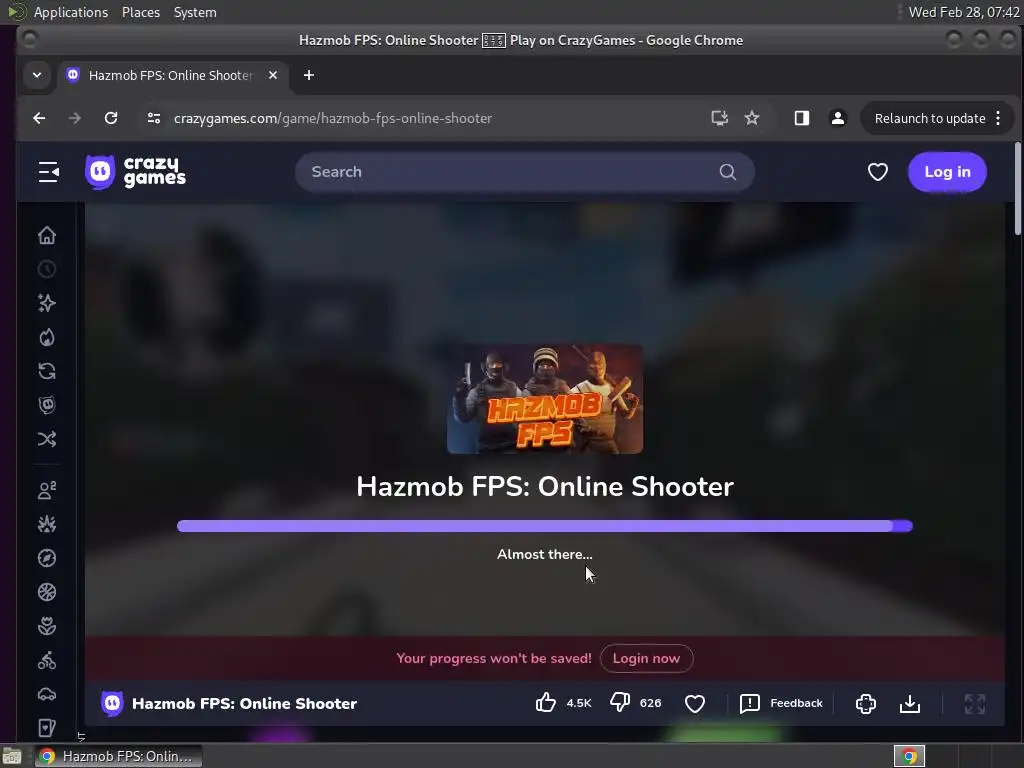
Task: Open Car category icon
Action: tap(47, 694)
